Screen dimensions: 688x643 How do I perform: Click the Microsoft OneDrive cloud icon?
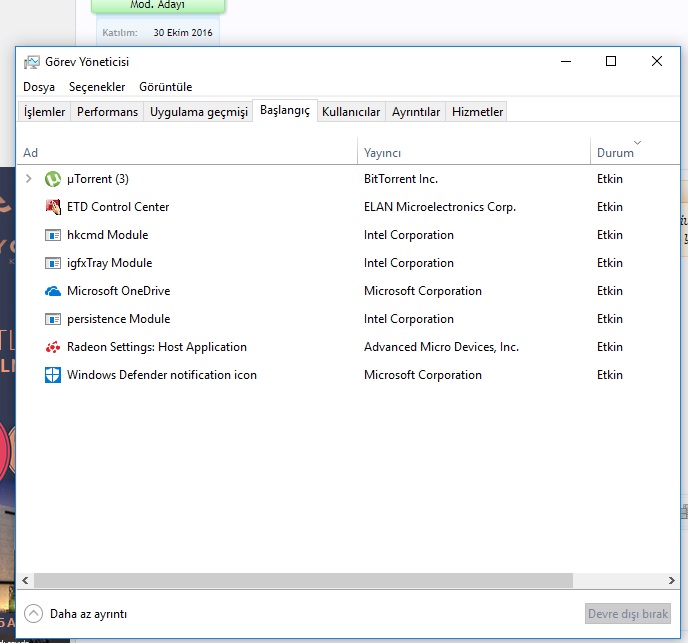pyautogui.click(x=53, y=291)
